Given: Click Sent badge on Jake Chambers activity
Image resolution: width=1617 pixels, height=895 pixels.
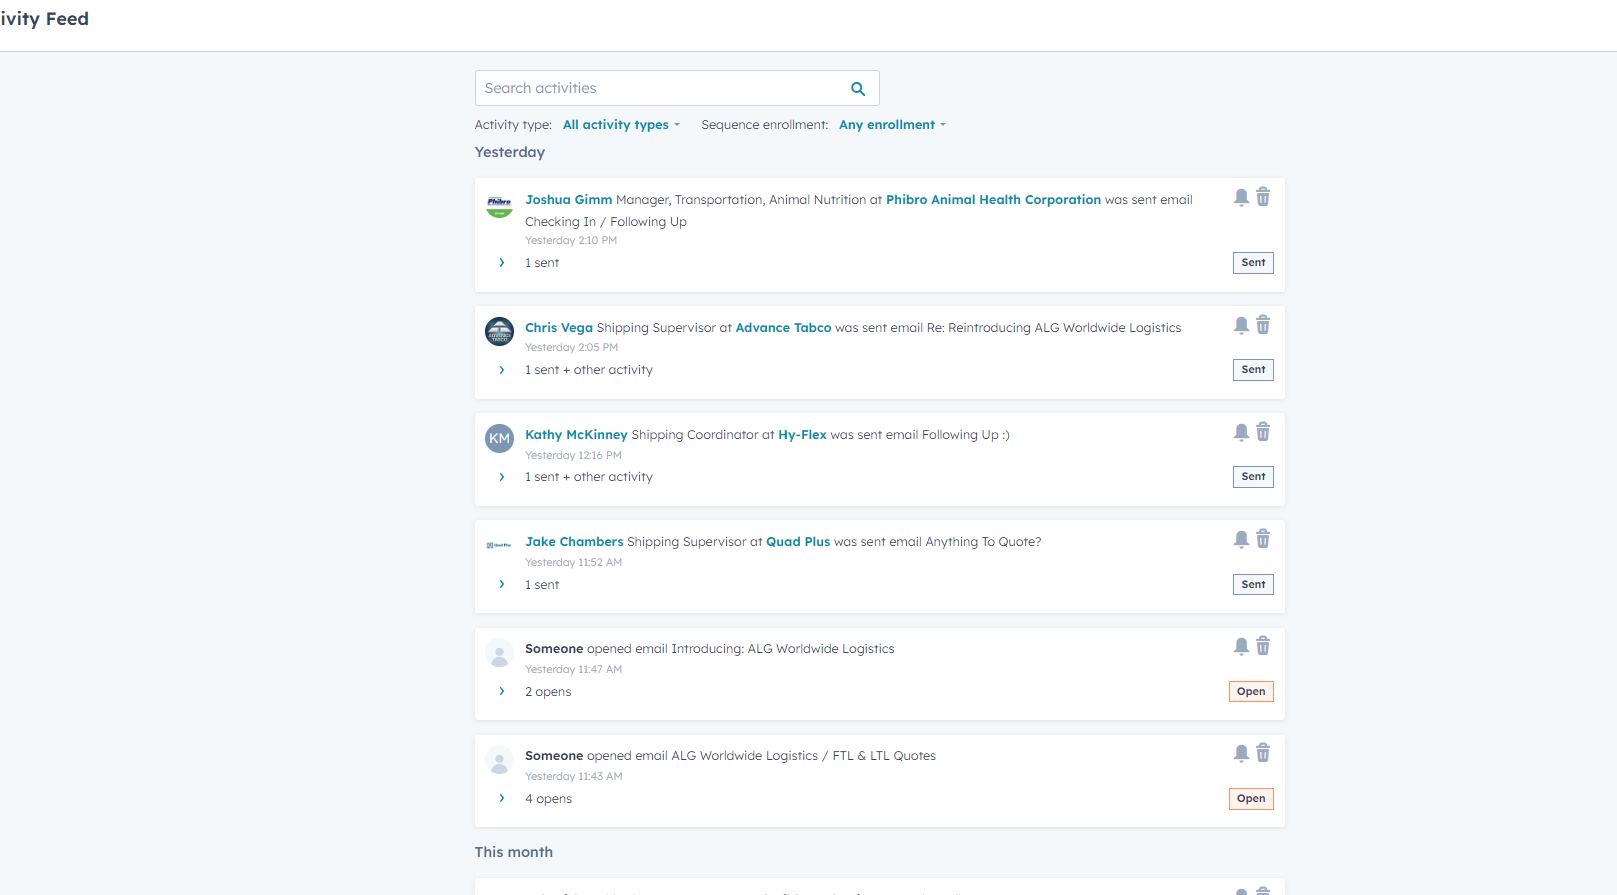Looking at the screenshot, I should click(1253, 585).
